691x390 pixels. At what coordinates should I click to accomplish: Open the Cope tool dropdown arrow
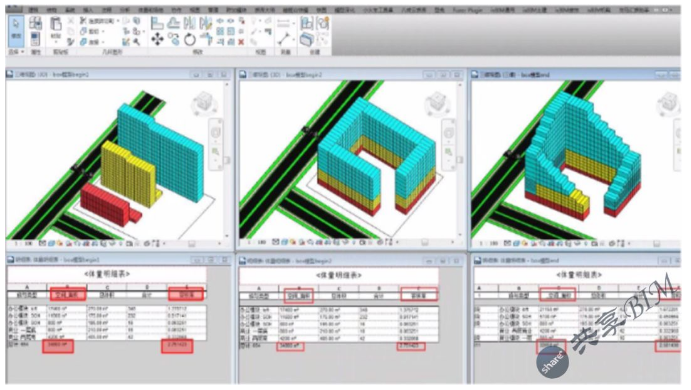[x=117, y=21]
